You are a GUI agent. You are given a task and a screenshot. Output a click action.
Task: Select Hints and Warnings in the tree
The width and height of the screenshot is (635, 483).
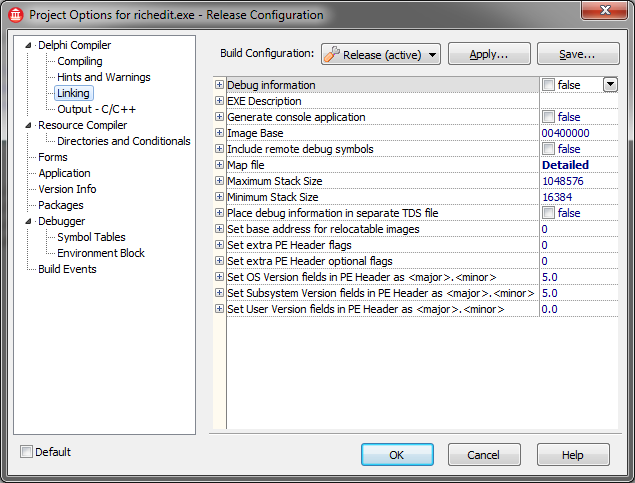click(x=104, y=77)
